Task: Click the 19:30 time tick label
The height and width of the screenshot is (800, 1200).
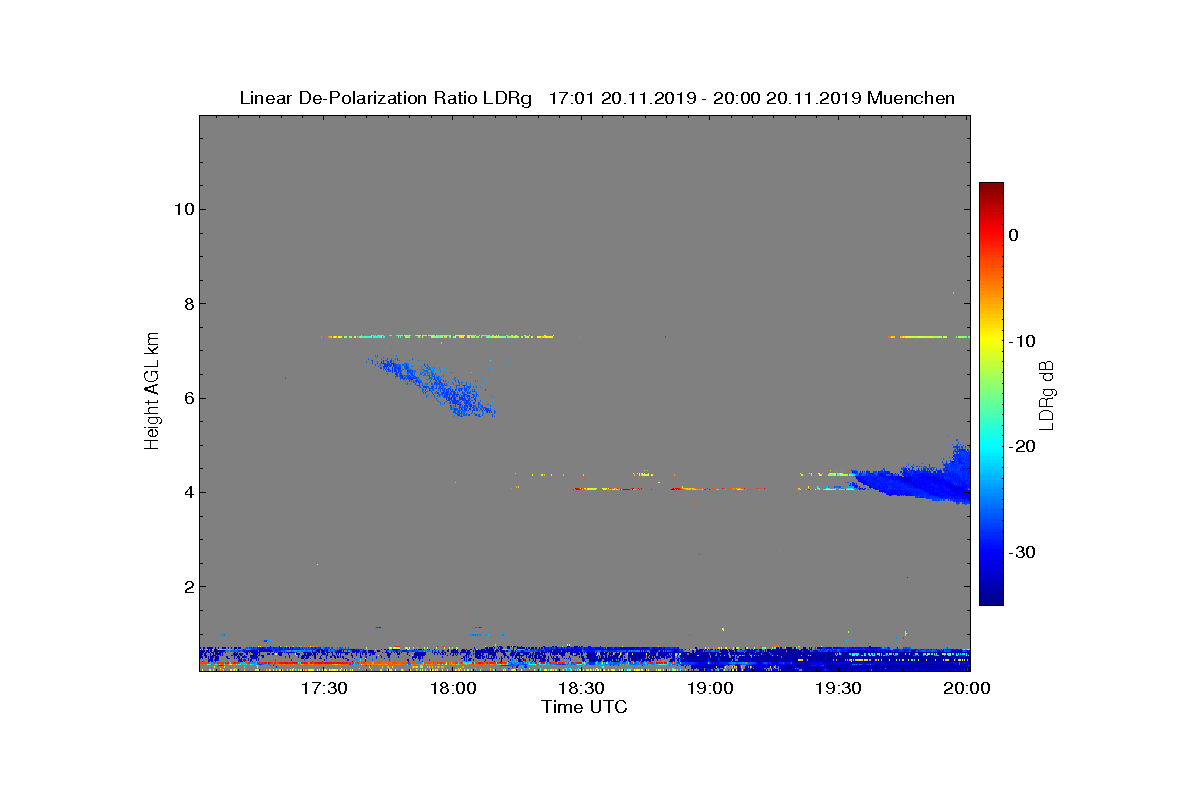Action: point(838,688)
